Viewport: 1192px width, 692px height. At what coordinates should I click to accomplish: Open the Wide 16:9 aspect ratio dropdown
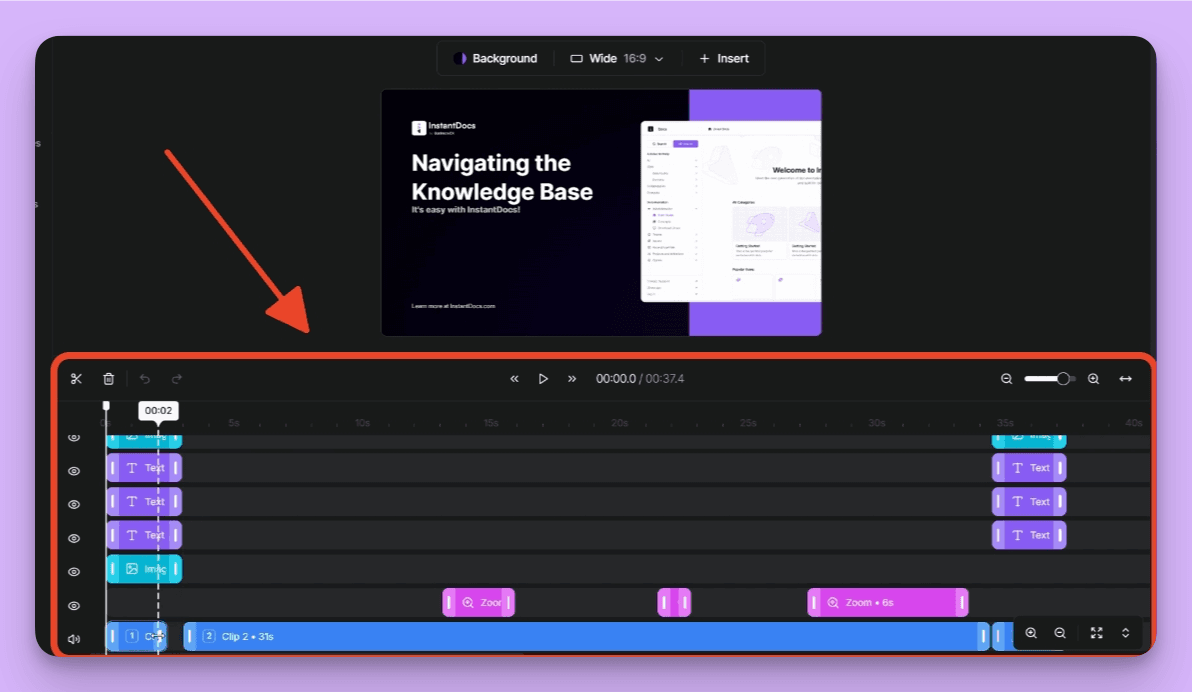pos(616,58)
